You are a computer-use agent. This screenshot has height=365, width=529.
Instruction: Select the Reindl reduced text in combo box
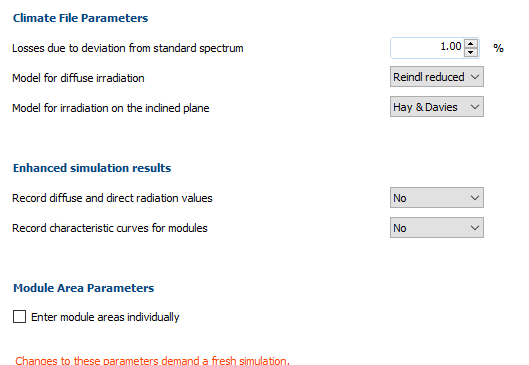click(x=428, y=77)
